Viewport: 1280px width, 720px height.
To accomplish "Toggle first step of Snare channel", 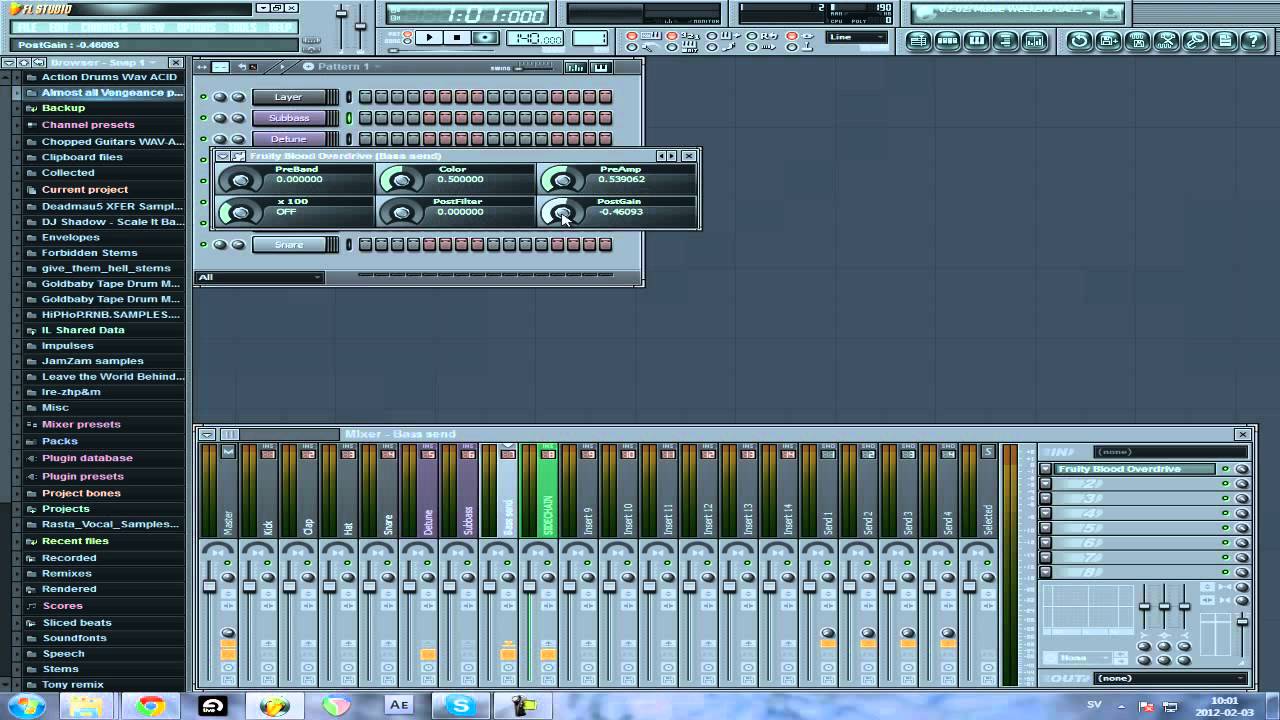I will click(365, 245).
